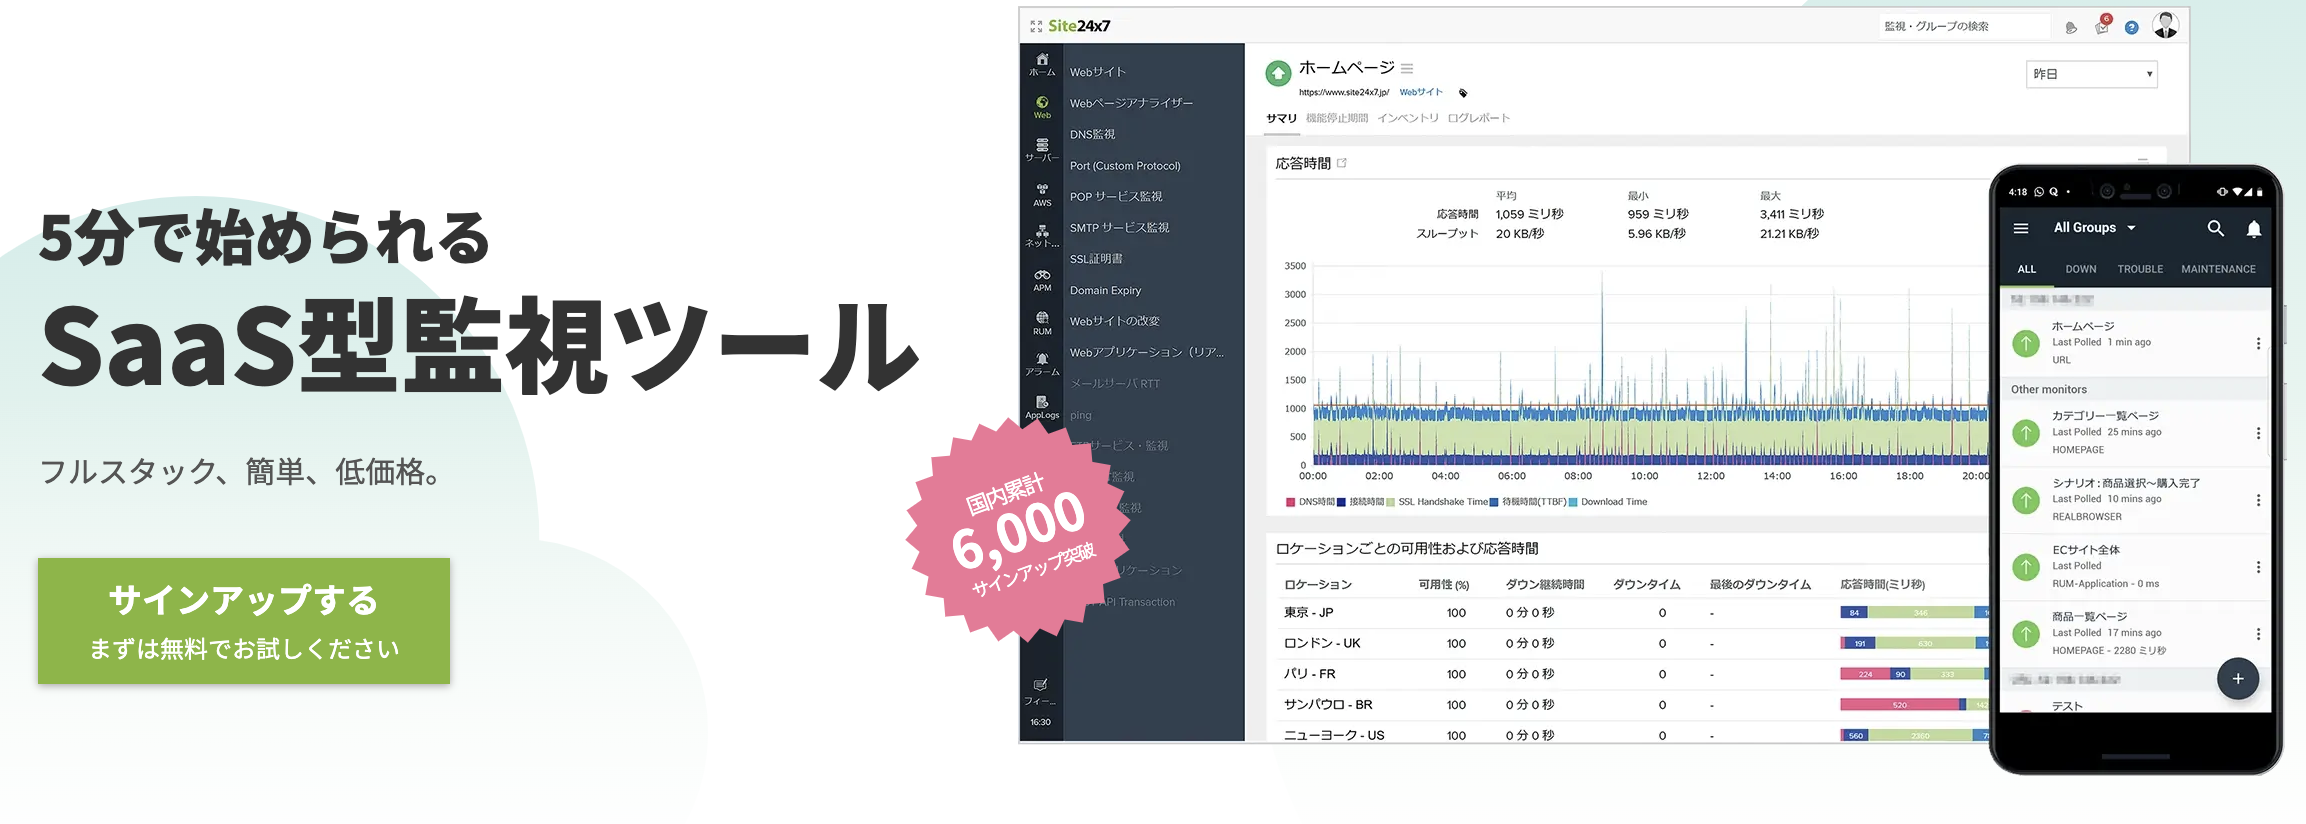Open the mobile app hamburger menu
This screenshot has width=2306, height=824.
coord(2021,228)
